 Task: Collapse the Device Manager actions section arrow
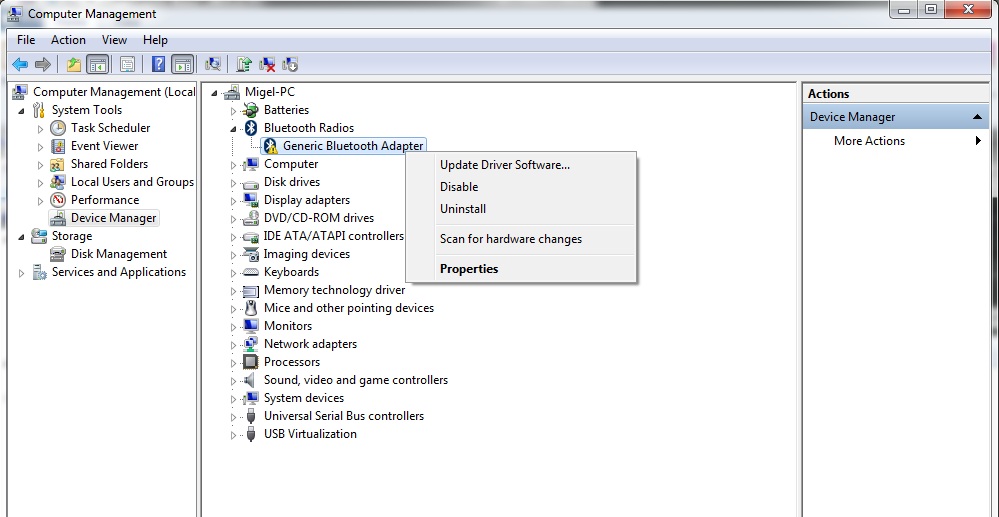click(977, 117)
